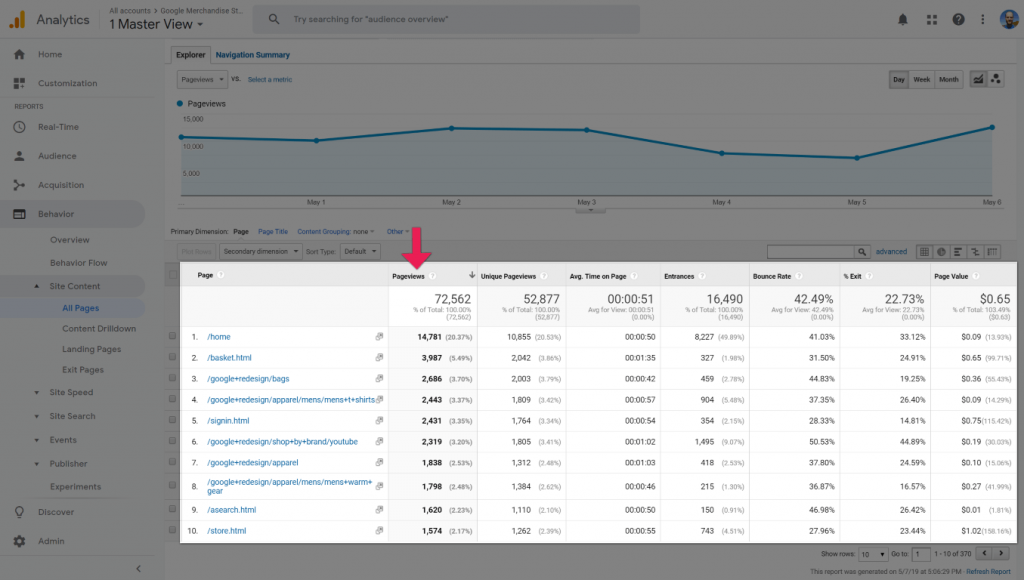The width and height of the screenshot is (1024, 580).
Task: Open the notifications bell
Action: coord(902,19)
